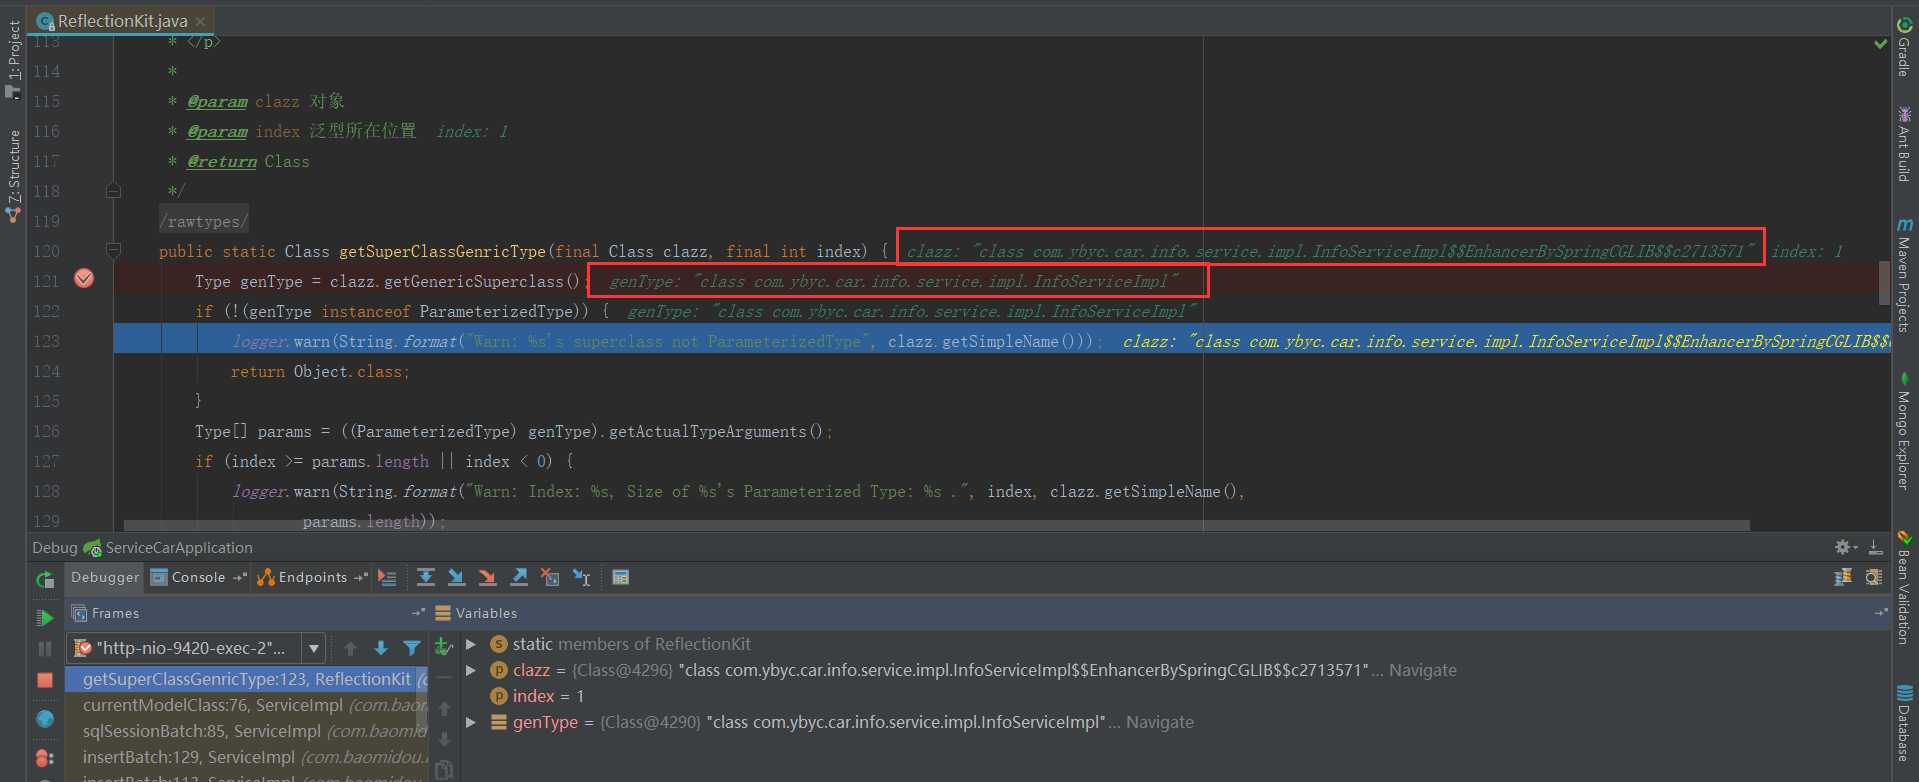Image resolution: width=1919 pixels, height=782 pixels.
Task: Open the Maven Projects side panel
Action: coord(1904,276)
